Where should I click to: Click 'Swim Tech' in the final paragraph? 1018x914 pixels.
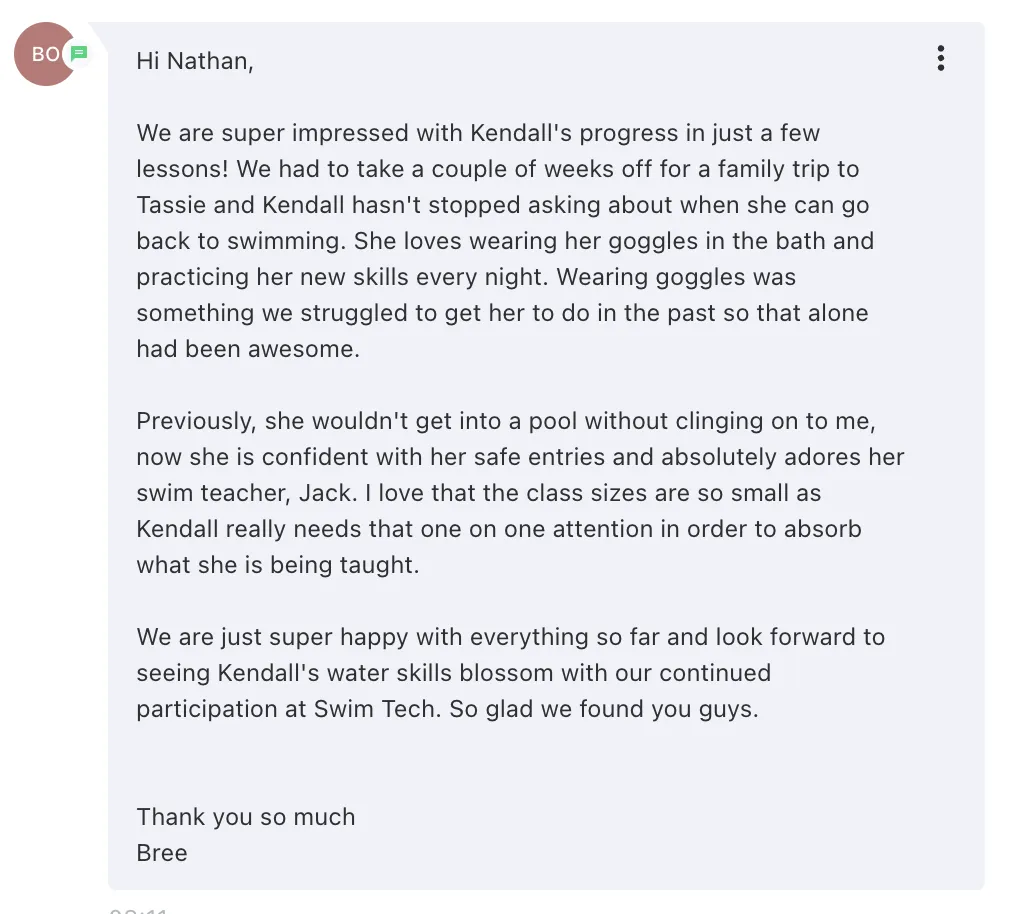coord(377,709)
